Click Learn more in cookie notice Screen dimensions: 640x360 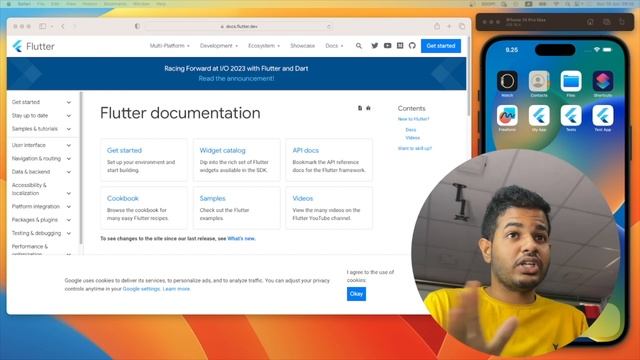[176, 289]
